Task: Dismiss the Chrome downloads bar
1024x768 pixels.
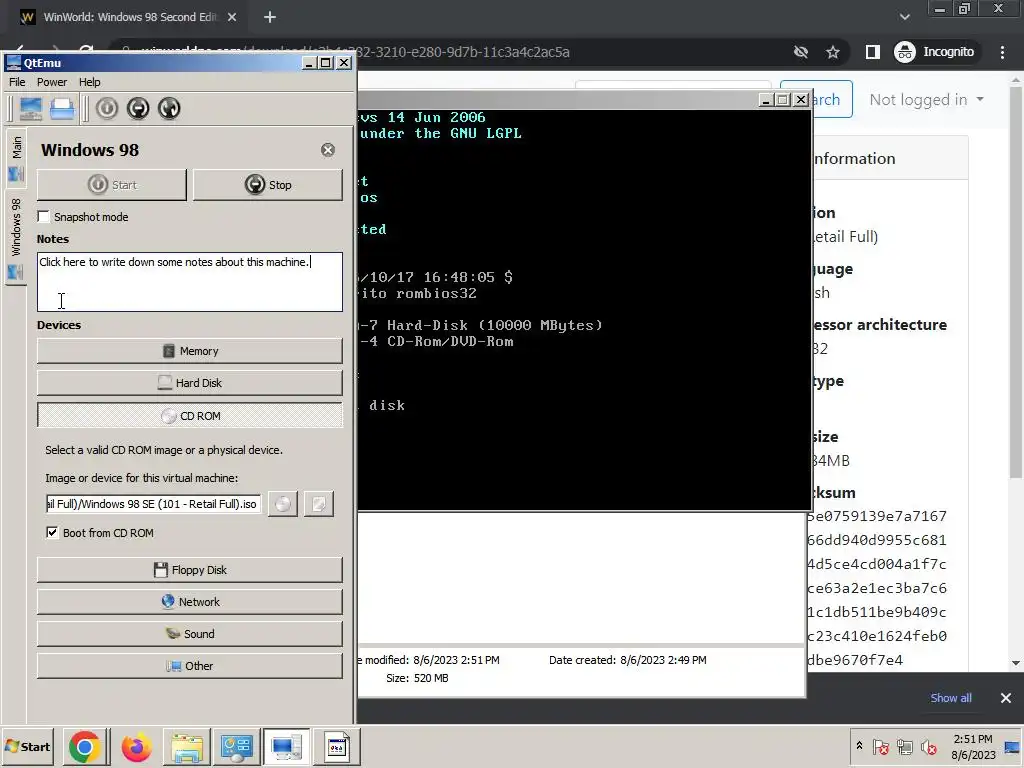Action: coord(1006,698)
